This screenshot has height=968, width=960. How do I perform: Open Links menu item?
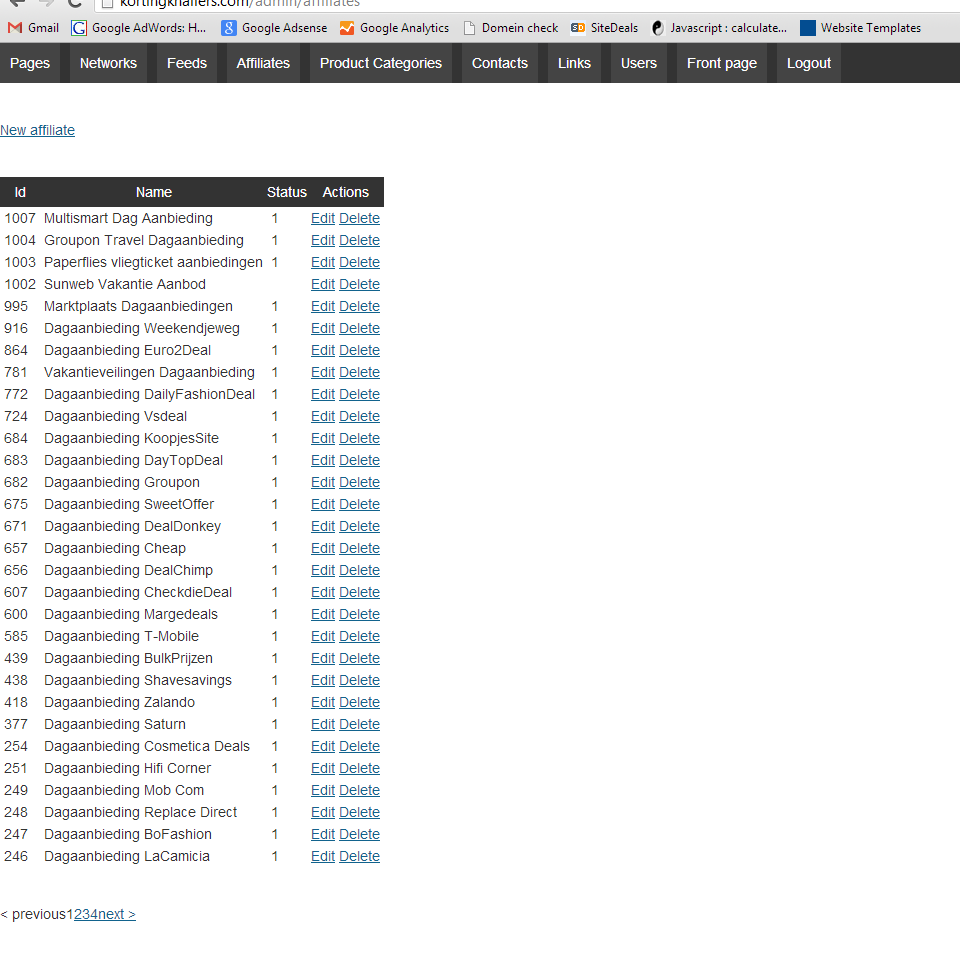pos(574,63)
